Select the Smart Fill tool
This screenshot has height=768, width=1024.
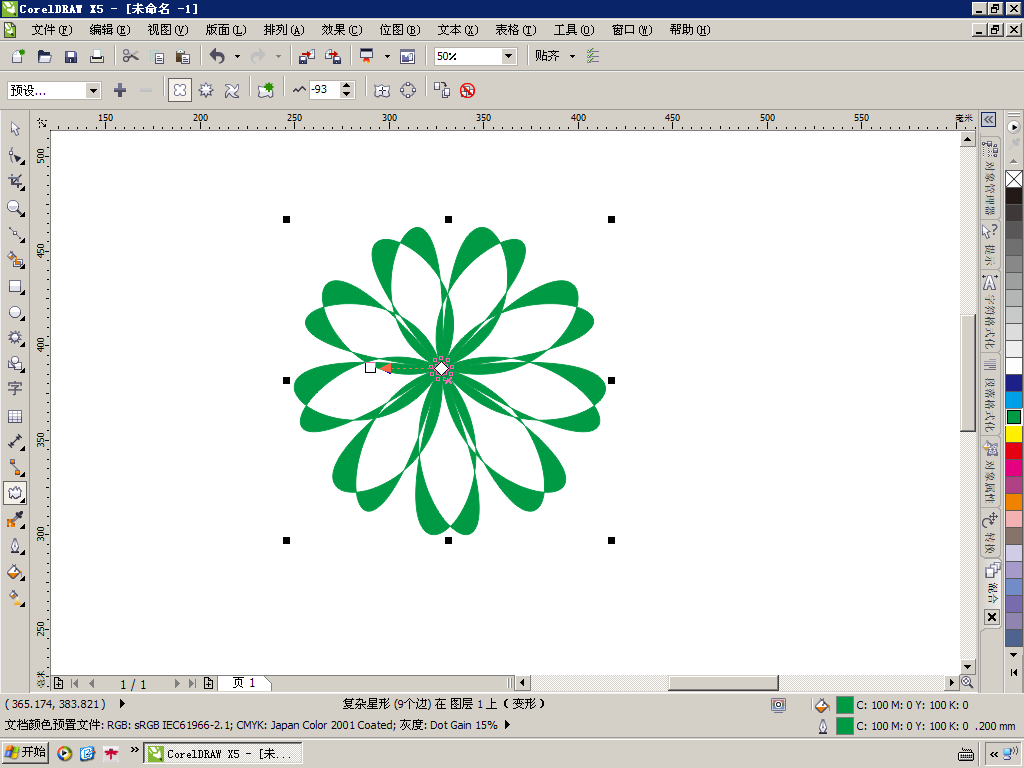click(15, 260)
